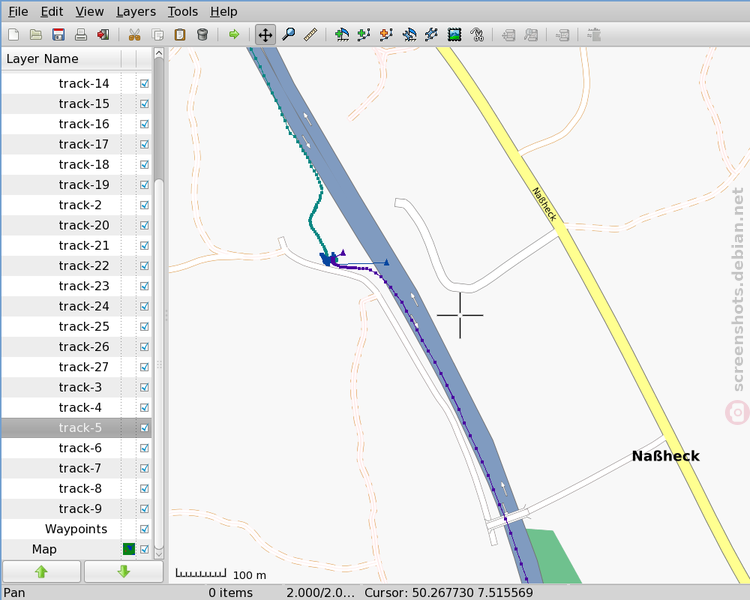The image size is (750, 600).
Task: Click the layer list scrollbar up arrow
Action: click(x=159, y=53)
